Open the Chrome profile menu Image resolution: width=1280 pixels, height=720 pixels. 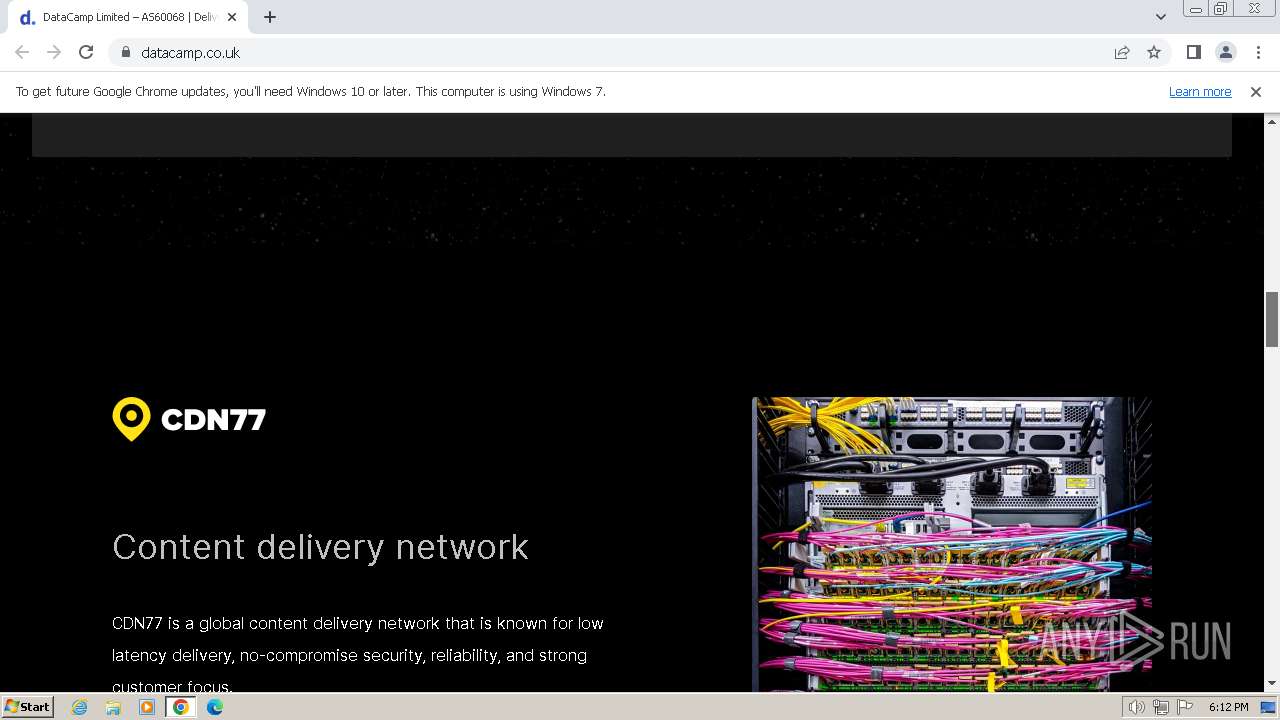[x=1226, y=52]
